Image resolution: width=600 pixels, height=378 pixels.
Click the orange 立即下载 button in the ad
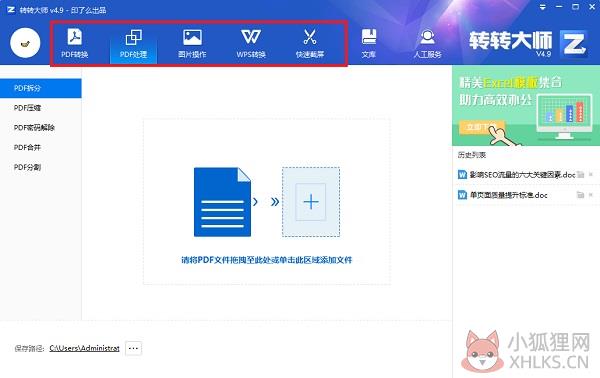tap(481, 127)
